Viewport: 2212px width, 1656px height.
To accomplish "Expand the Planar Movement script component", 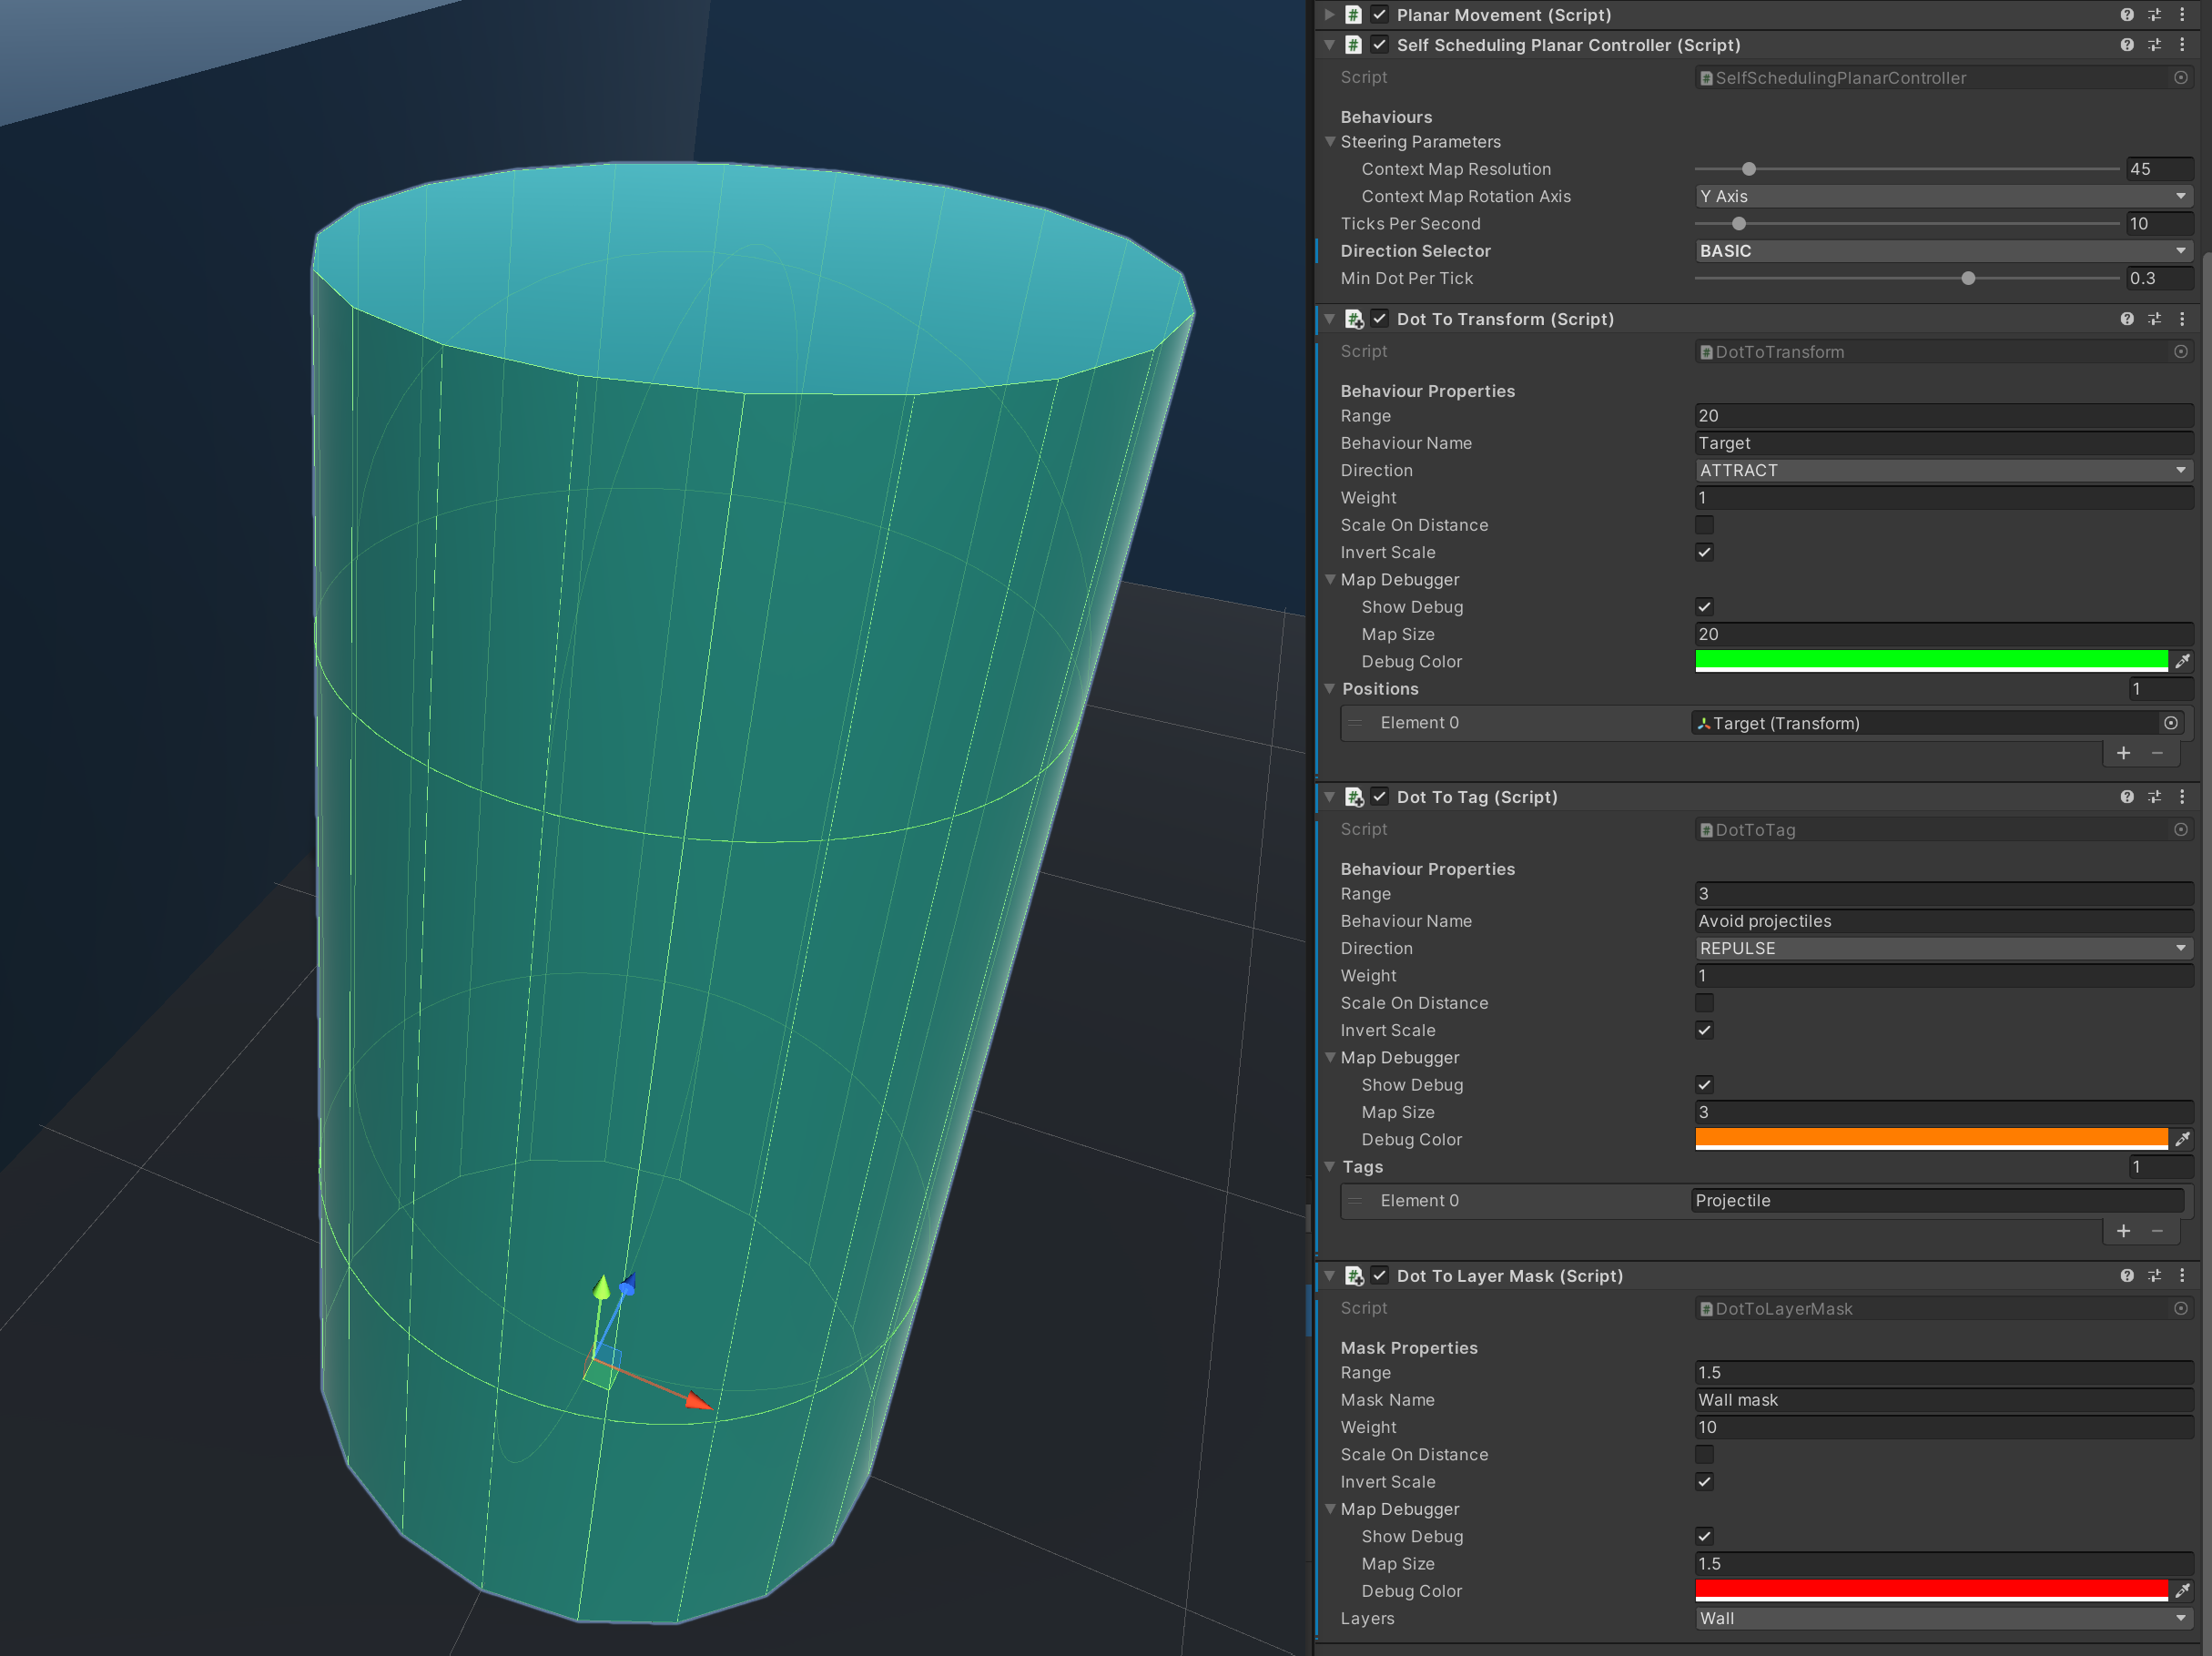I will click(1329, 15).
